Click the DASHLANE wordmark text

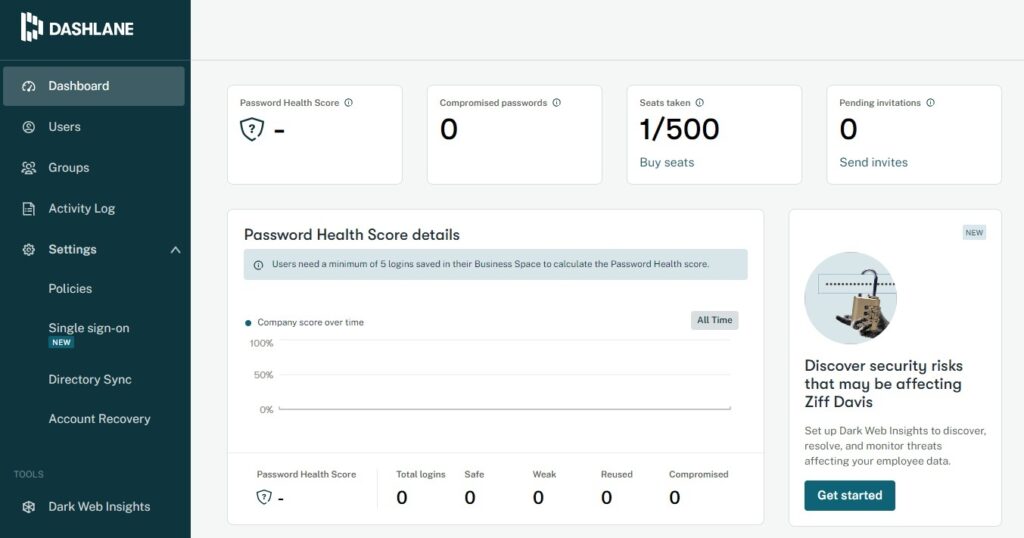91,29
